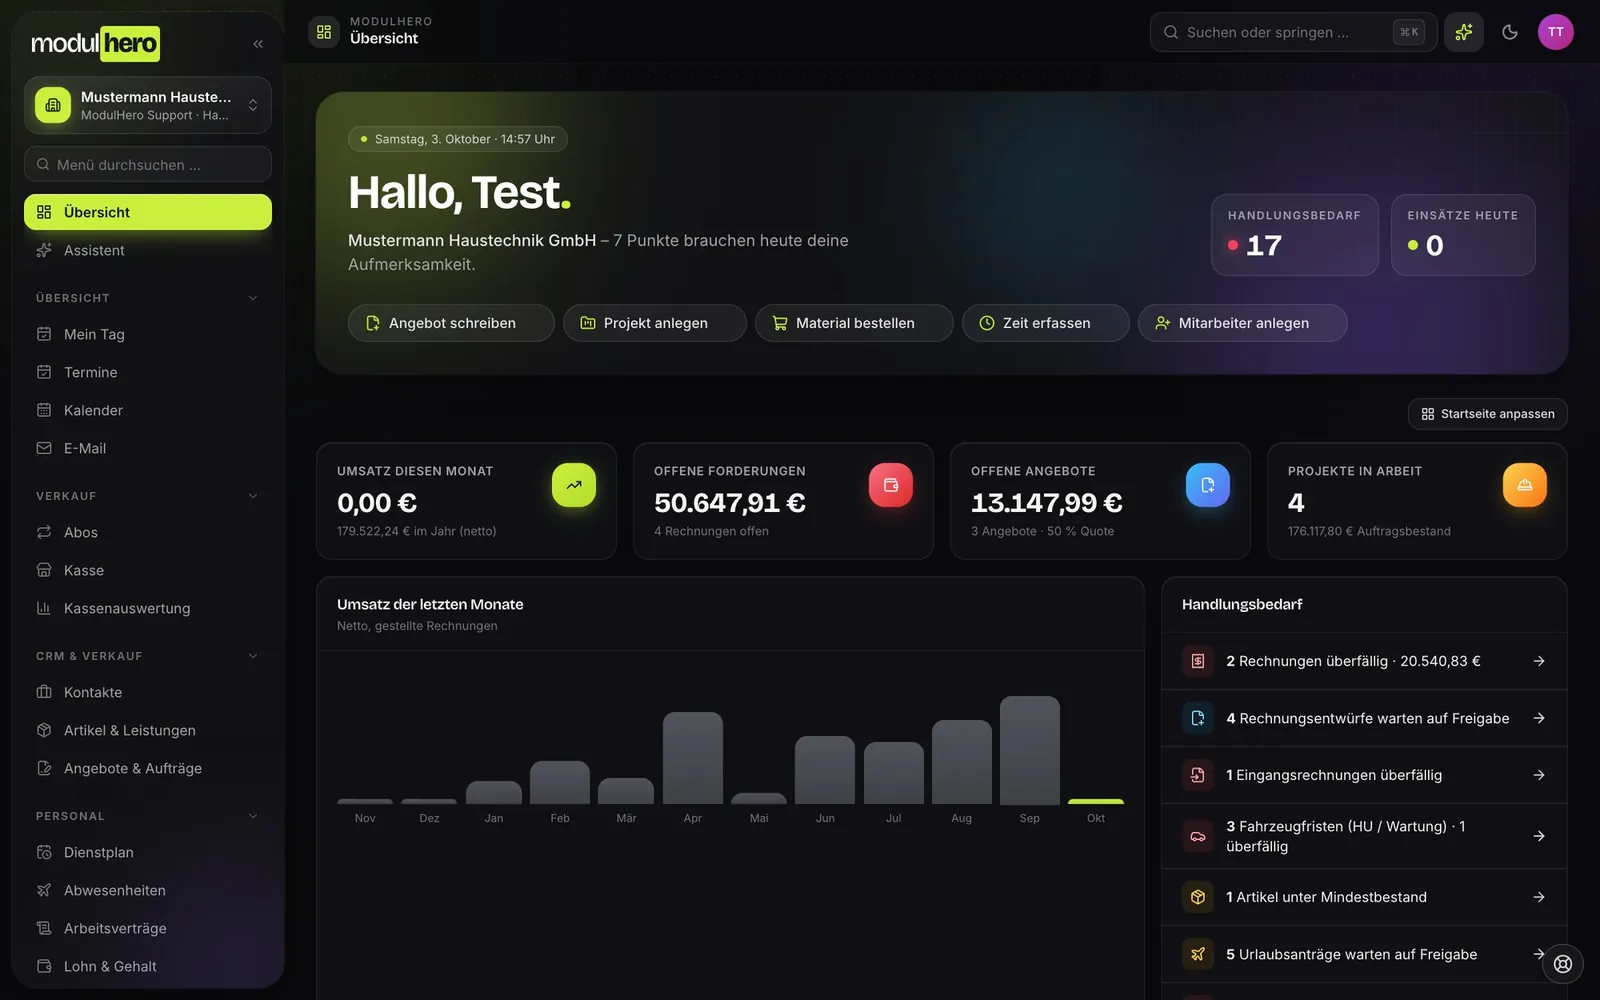Click the orange icon on Projekte in Arbeit
The height and width of the screenshot is (1000, 1600).
tap(1525, 485)
